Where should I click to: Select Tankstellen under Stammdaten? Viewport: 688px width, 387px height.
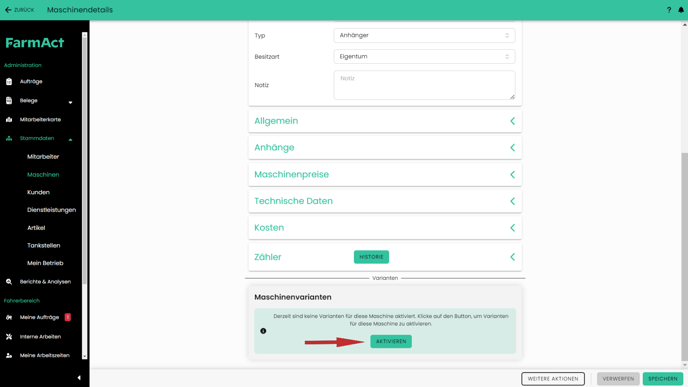[43, 245]
